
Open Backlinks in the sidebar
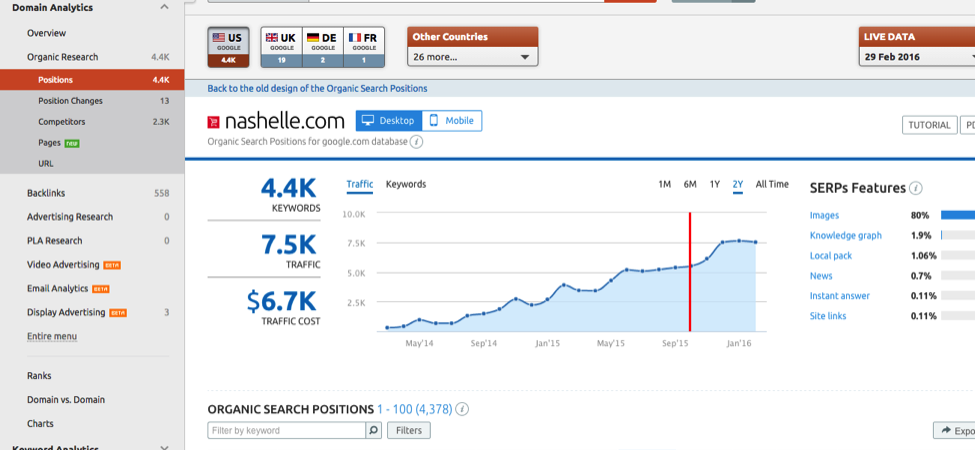pyautogui.click(x=46, y=193)
